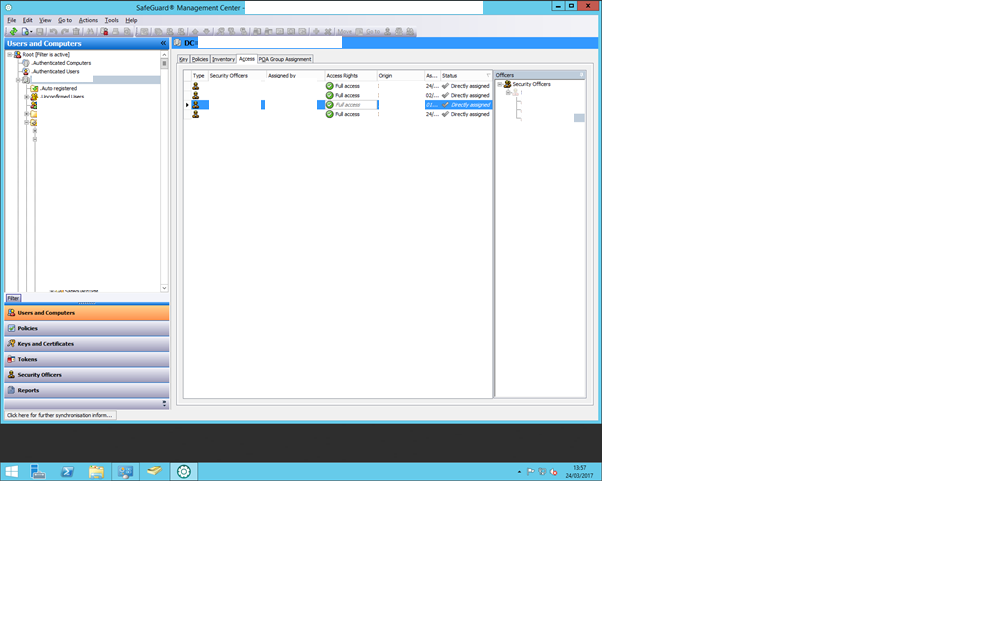Screen dimensions: 1008x630
Task: Click Full access icon in first row
Action: coord(329,86)
